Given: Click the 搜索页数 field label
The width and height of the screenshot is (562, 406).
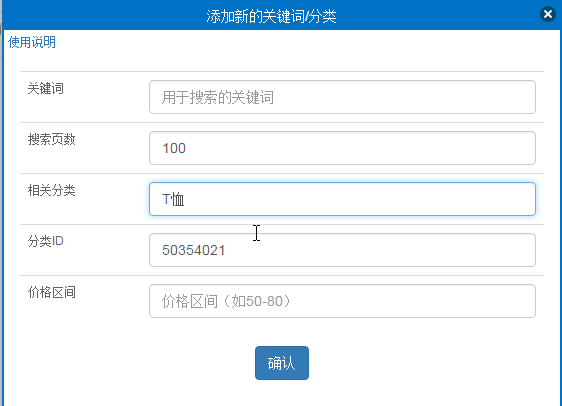Looking at the screenshot, I should pyautogui.click(x=52, y=139).
